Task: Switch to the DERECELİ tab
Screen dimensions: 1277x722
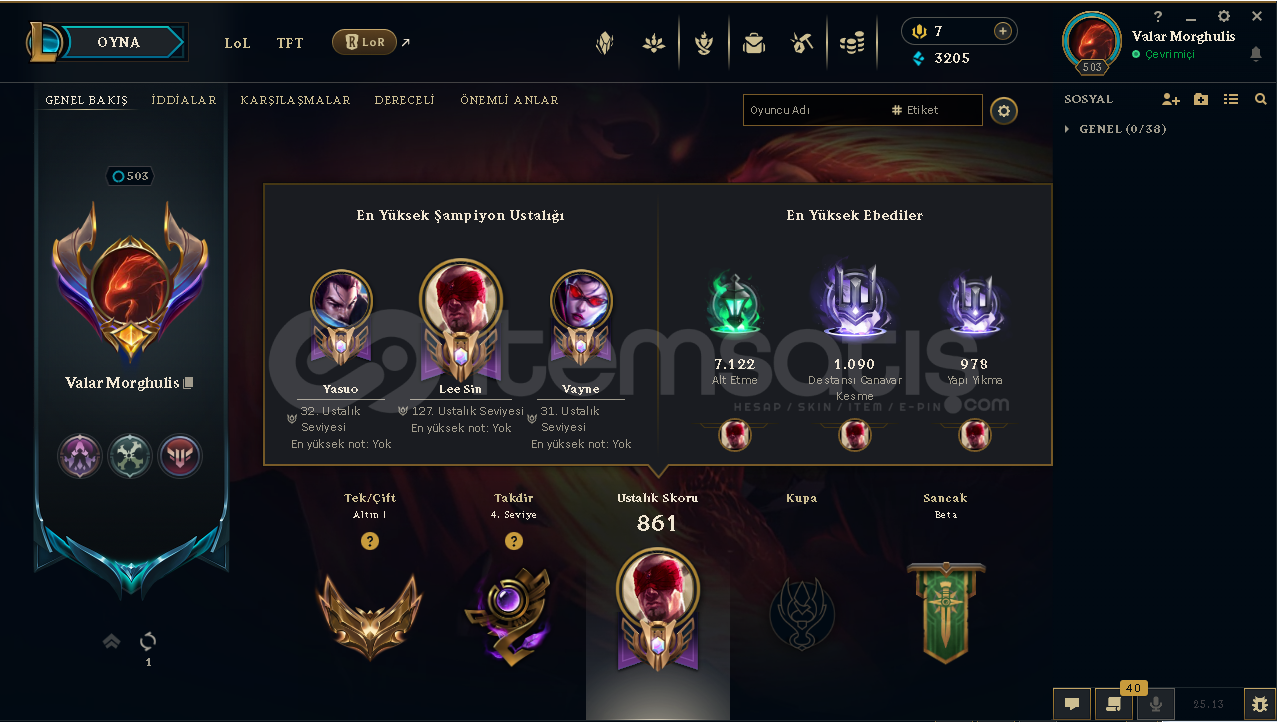Action: point(404,100)
